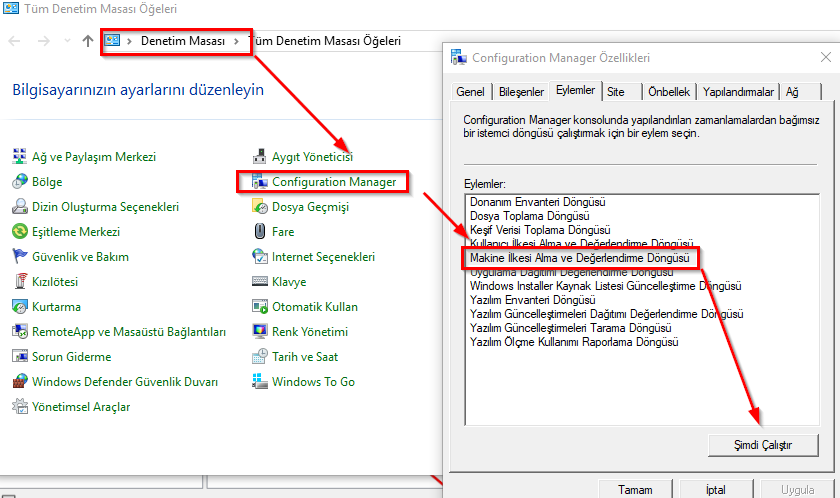Image resolution: width=840 pixels, height=498 pixels.
Task: Open Tarih ve Saat icon
Action: (x=260, y=357)
